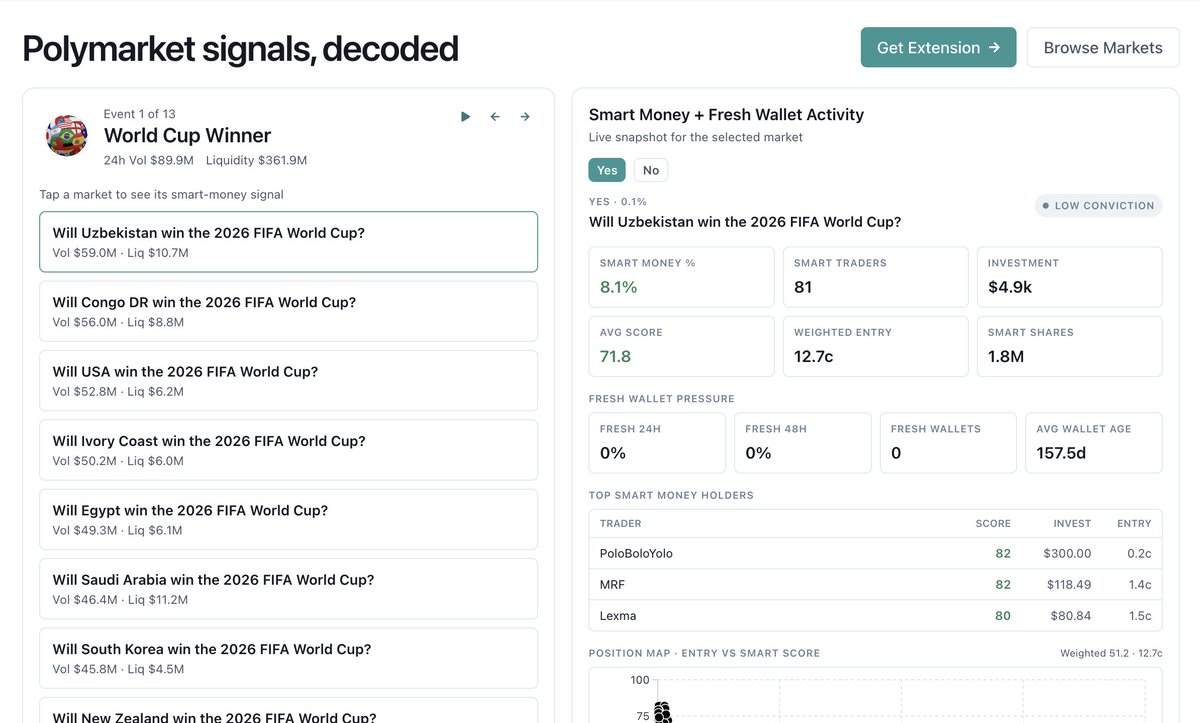The width and height of the screenshot is (1200, 723).
Task: Click the $118.49 invest value
Action: [1068, 584]
